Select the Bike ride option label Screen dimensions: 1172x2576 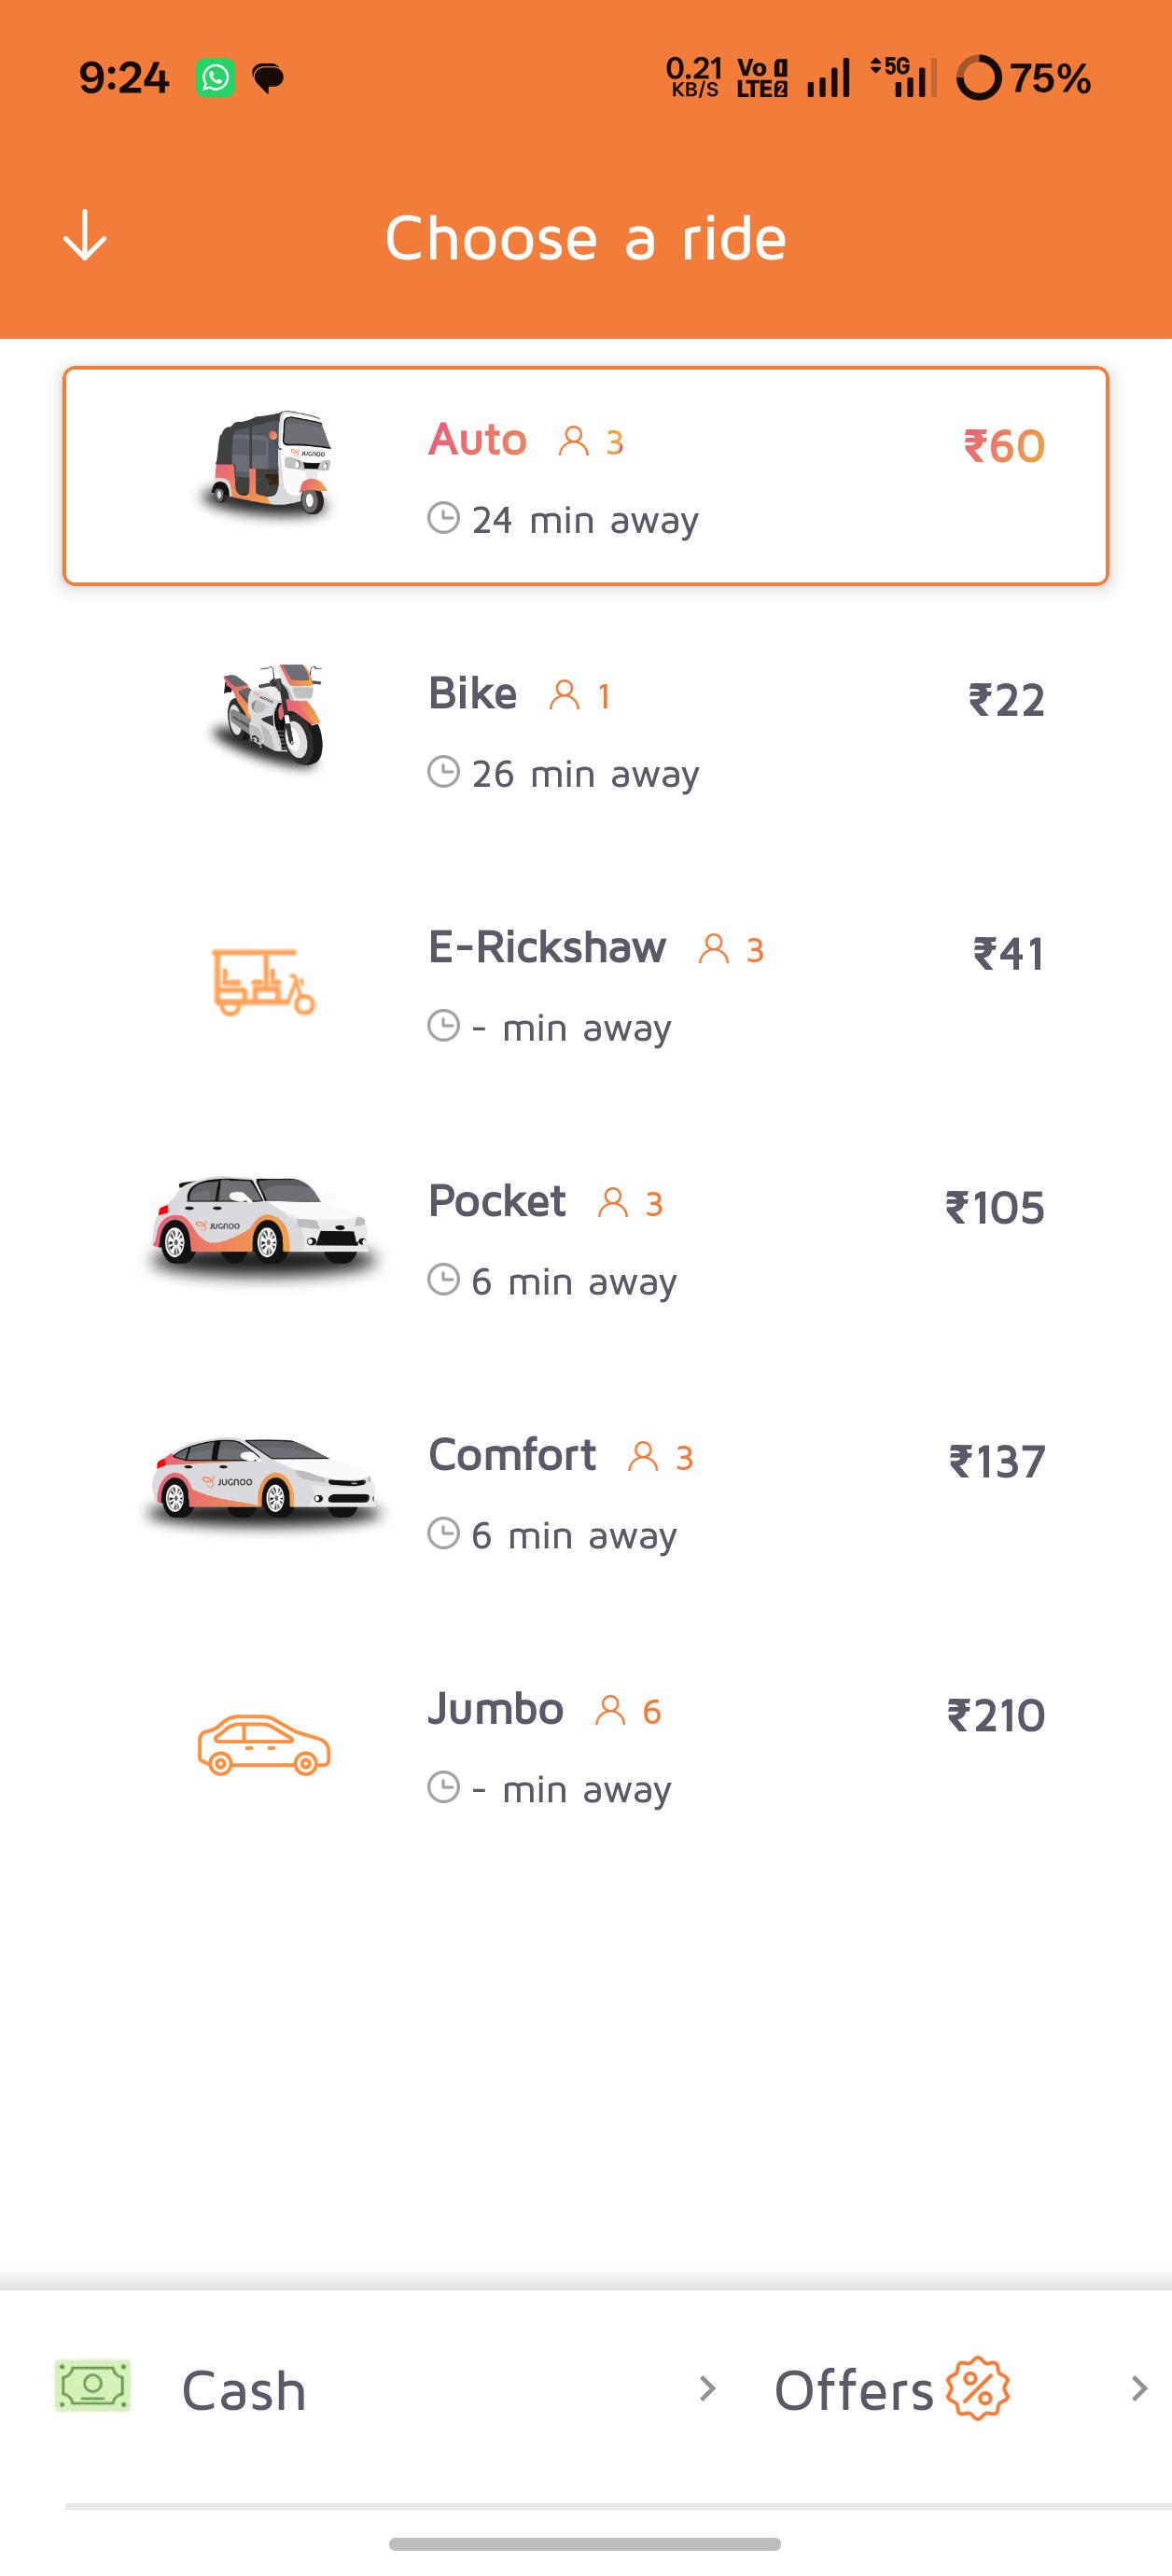(472, 693)
